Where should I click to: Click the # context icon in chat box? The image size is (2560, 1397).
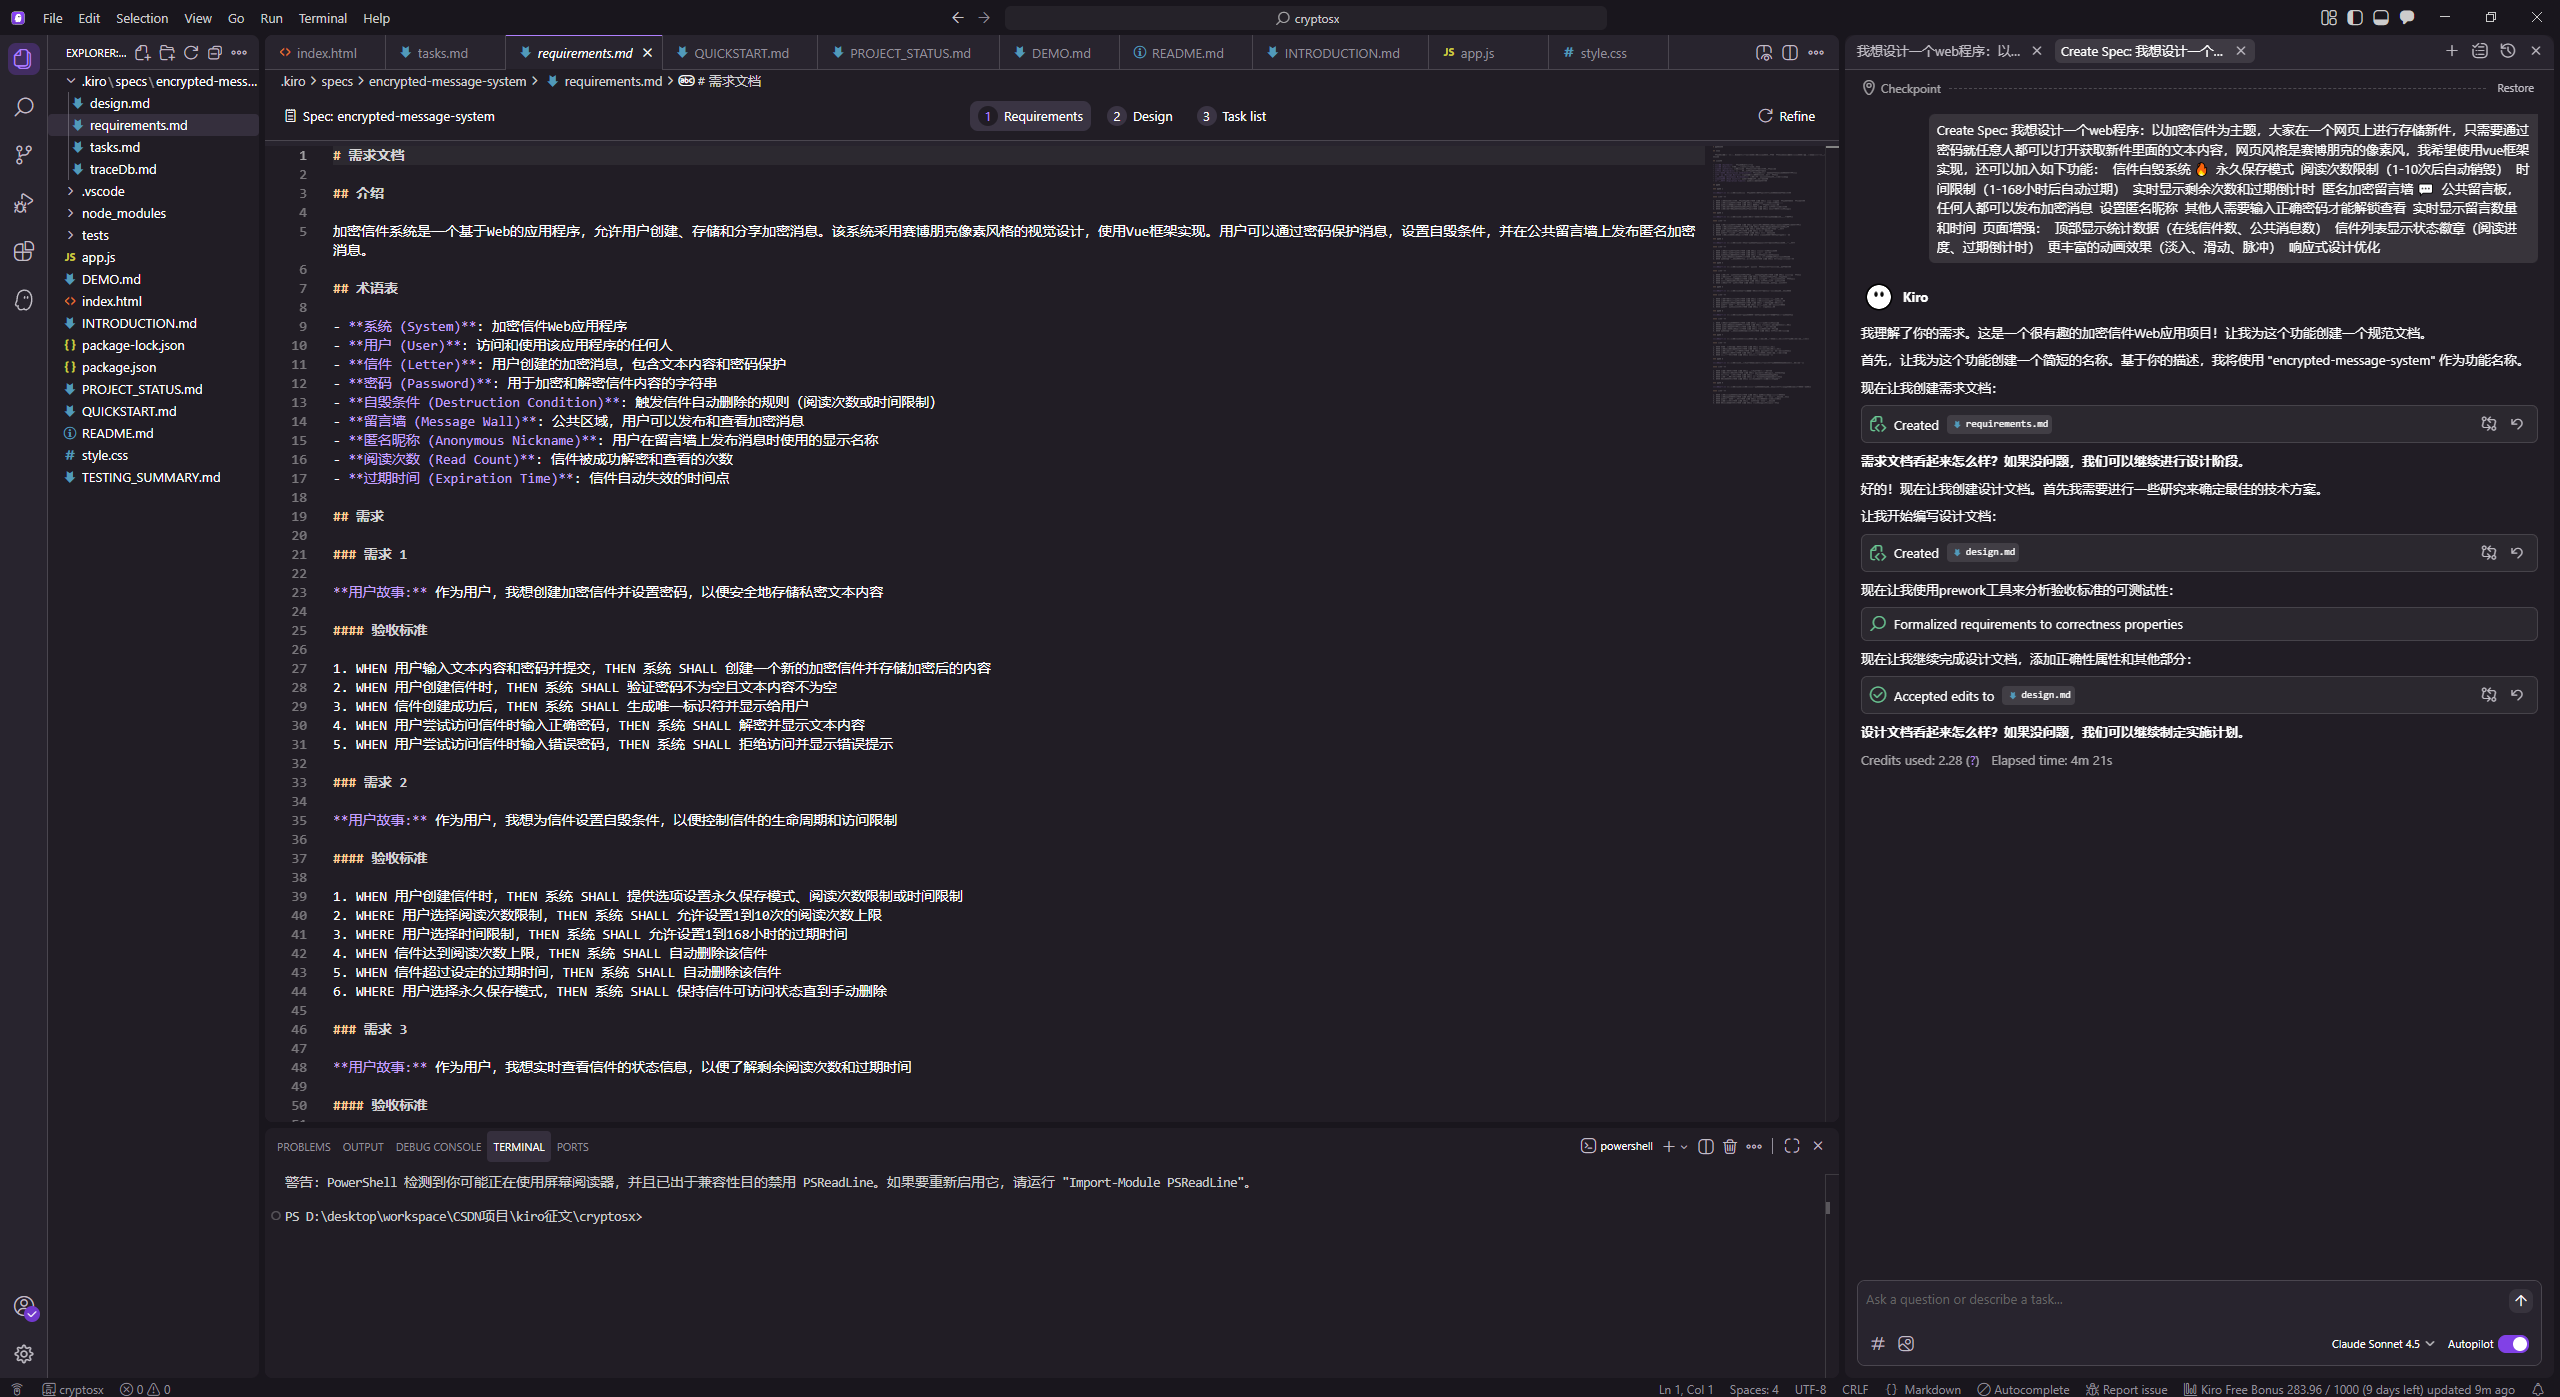pos(1878,1344)
